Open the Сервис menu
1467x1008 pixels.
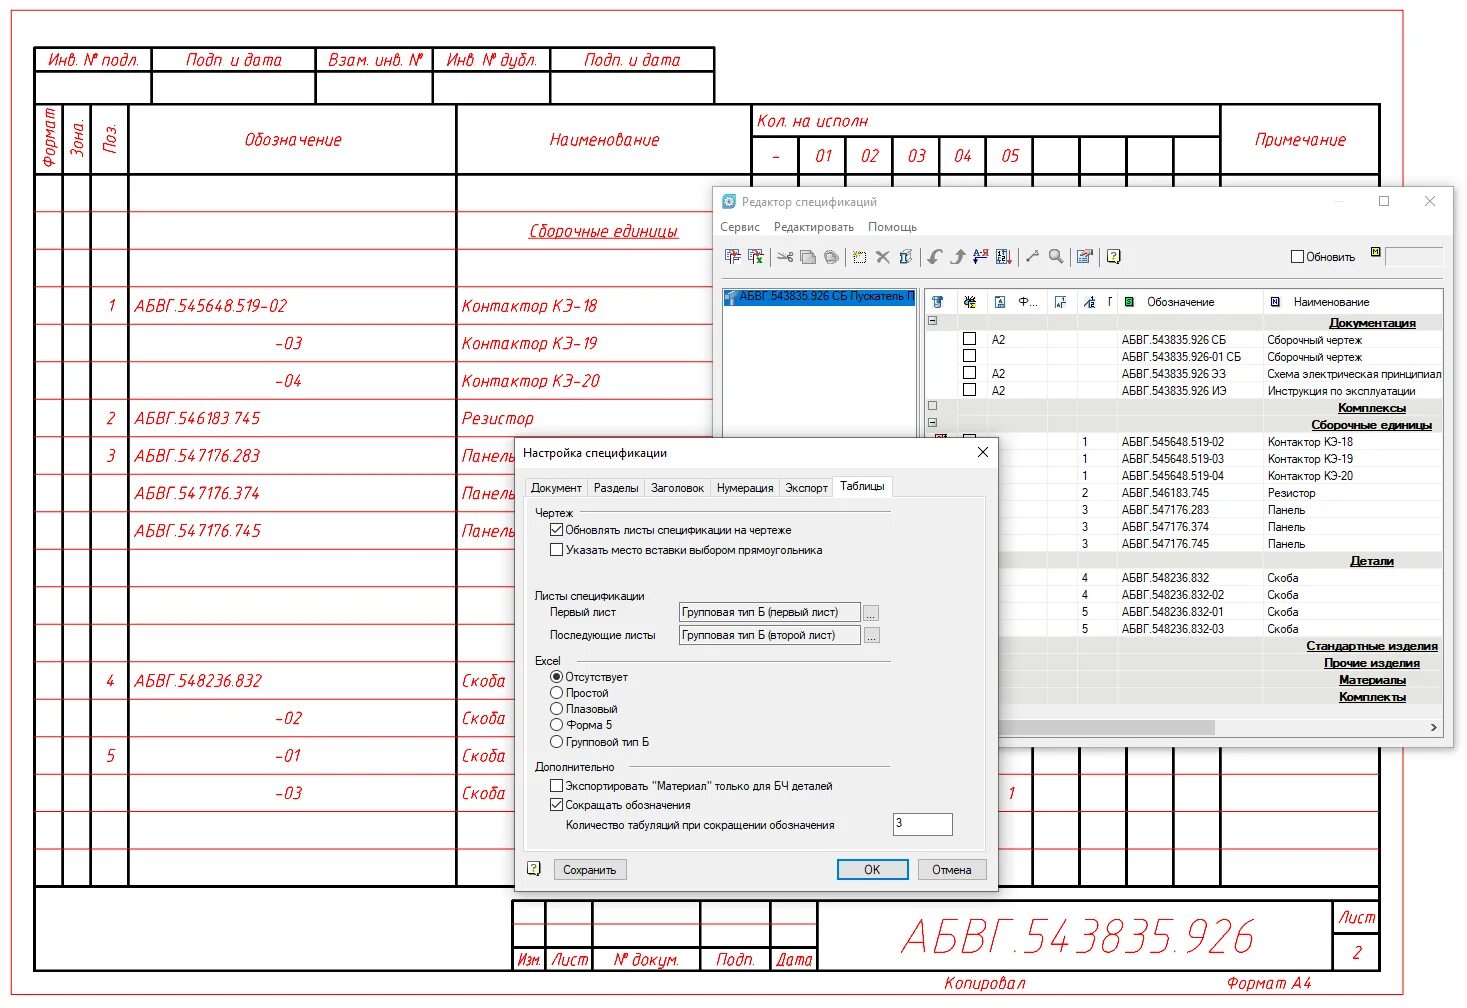[x=740, y=227]
